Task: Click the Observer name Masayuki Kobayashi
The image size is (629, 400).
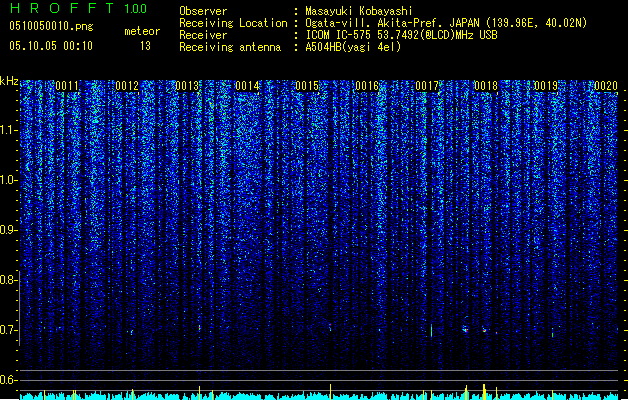Action: 359,11
